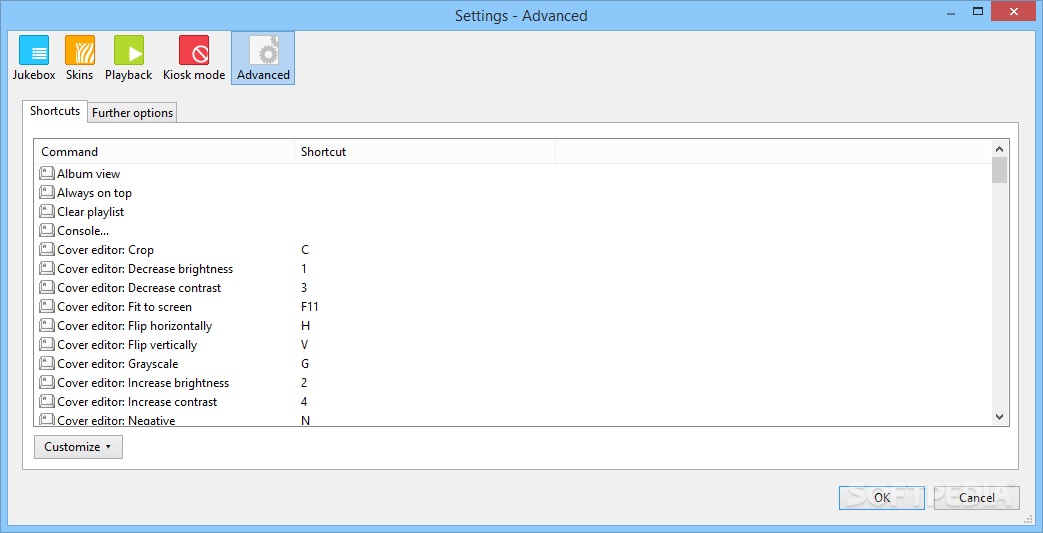Switch to the Shortcuts tab
This screenshot has height=533, width=1043.
(x=55, y=111)
